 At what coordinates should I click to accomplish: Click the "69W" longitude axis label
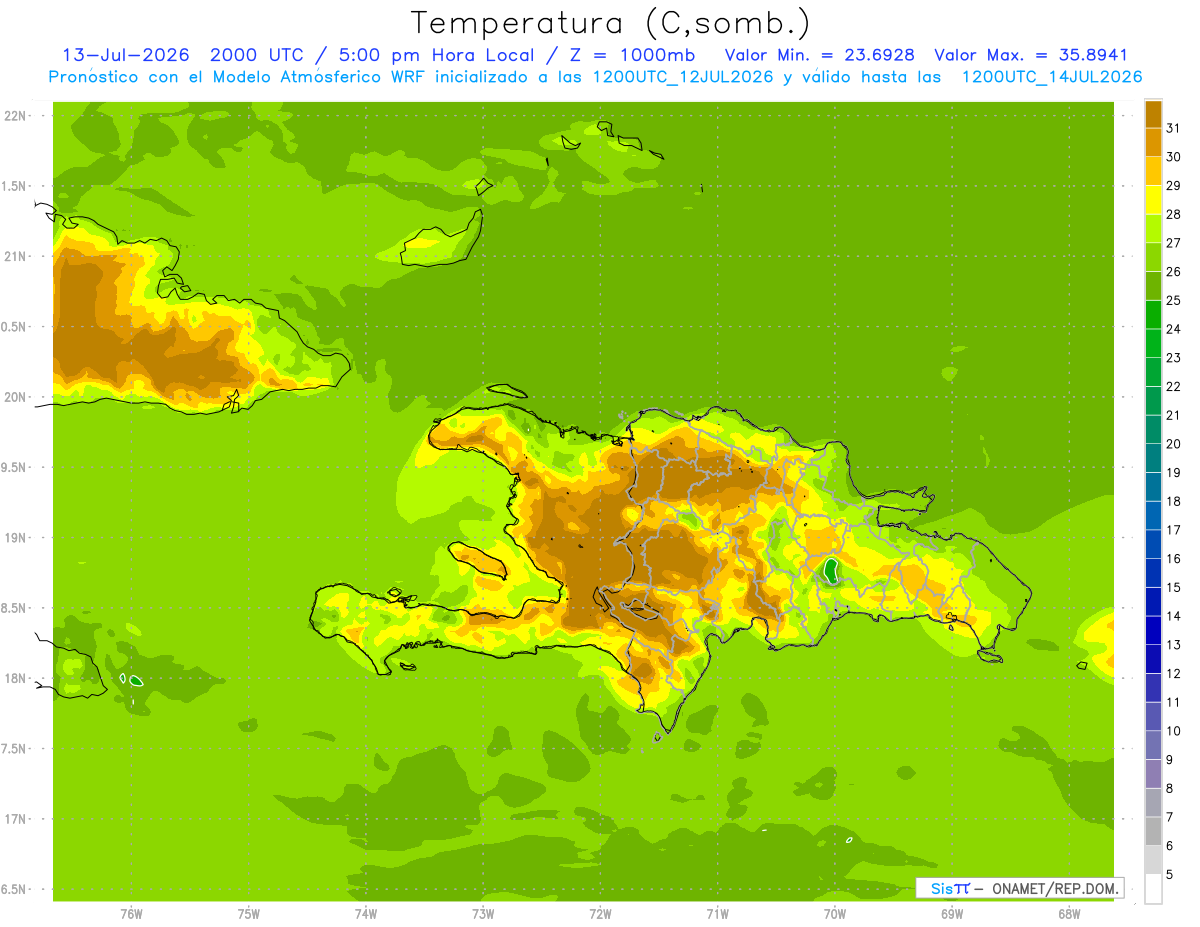pos(952,913)
